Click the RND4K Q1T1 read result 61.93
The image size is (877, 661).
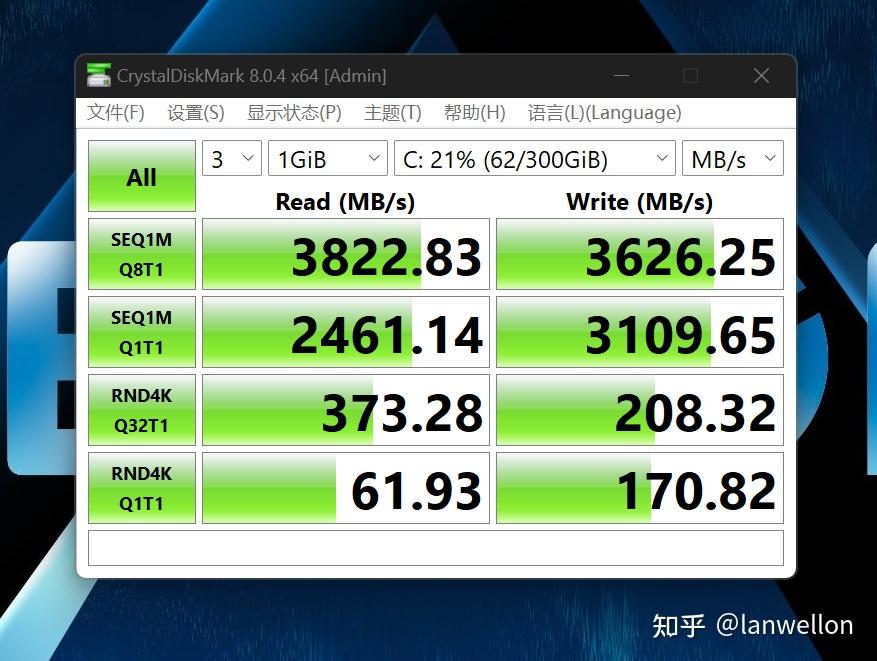click(x=346, y=488)
